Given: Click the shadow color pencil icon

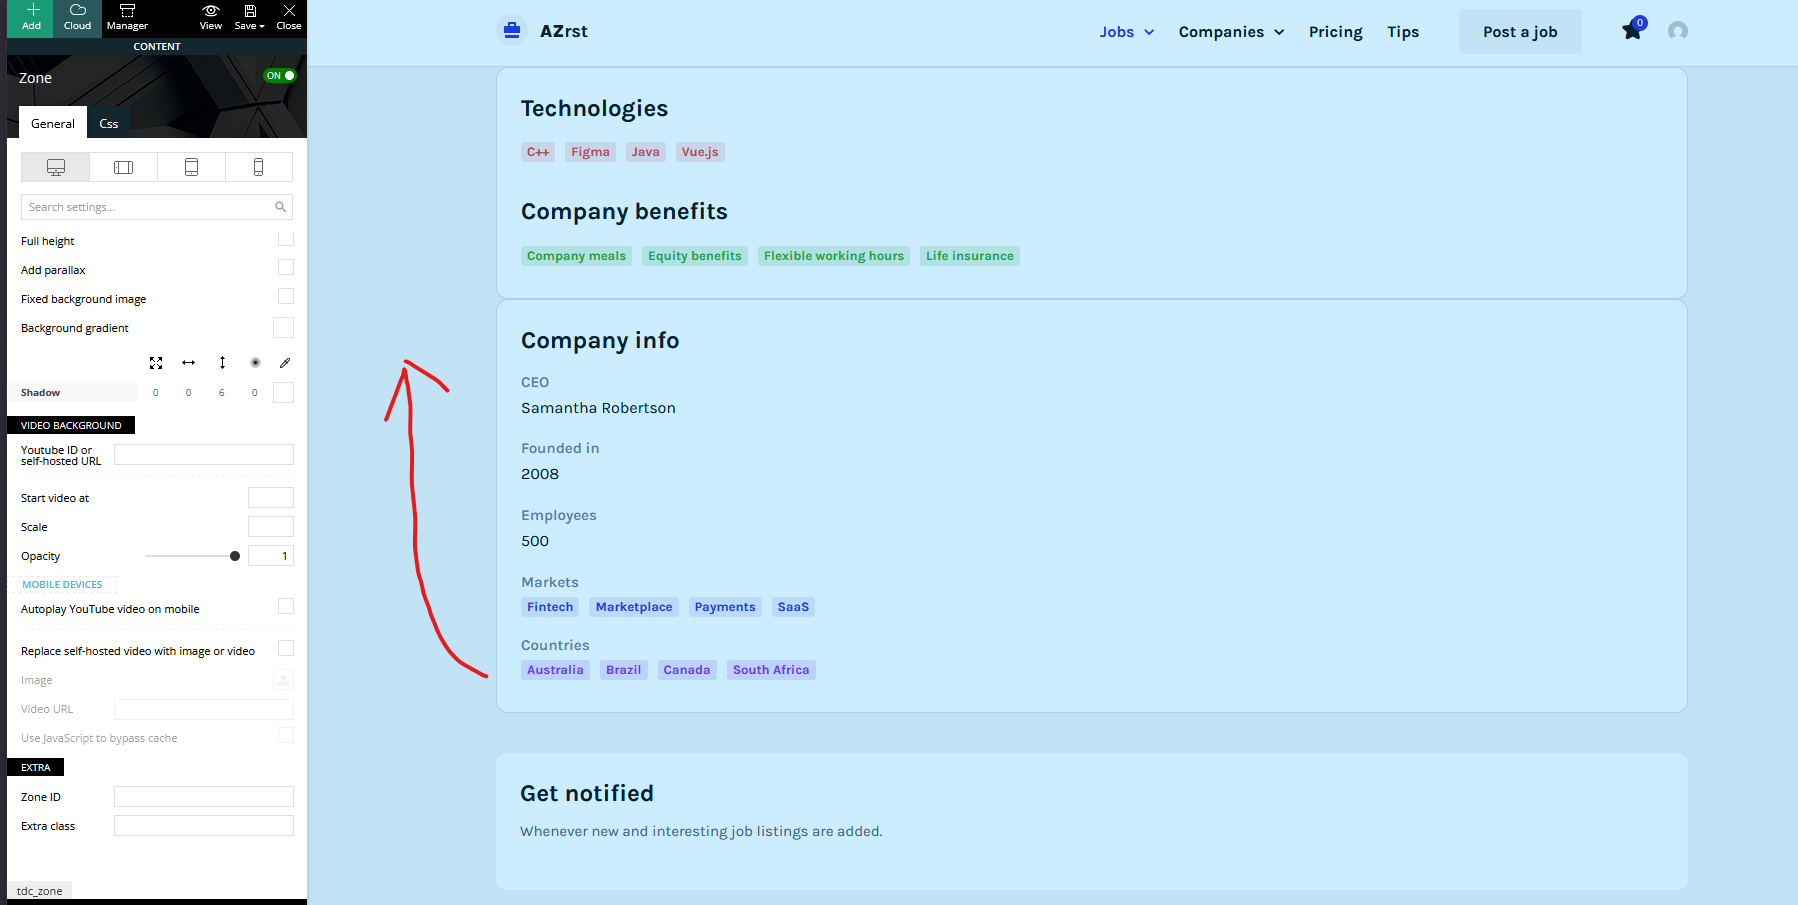Looking at the screenshot, I should [x=285, y=363].
